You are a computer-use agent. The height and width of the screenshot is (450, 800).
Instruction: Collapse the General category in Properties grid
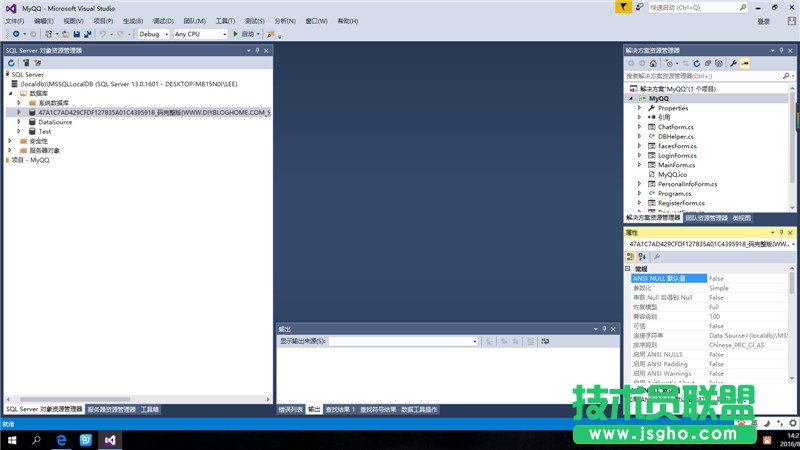click(628, 268)
